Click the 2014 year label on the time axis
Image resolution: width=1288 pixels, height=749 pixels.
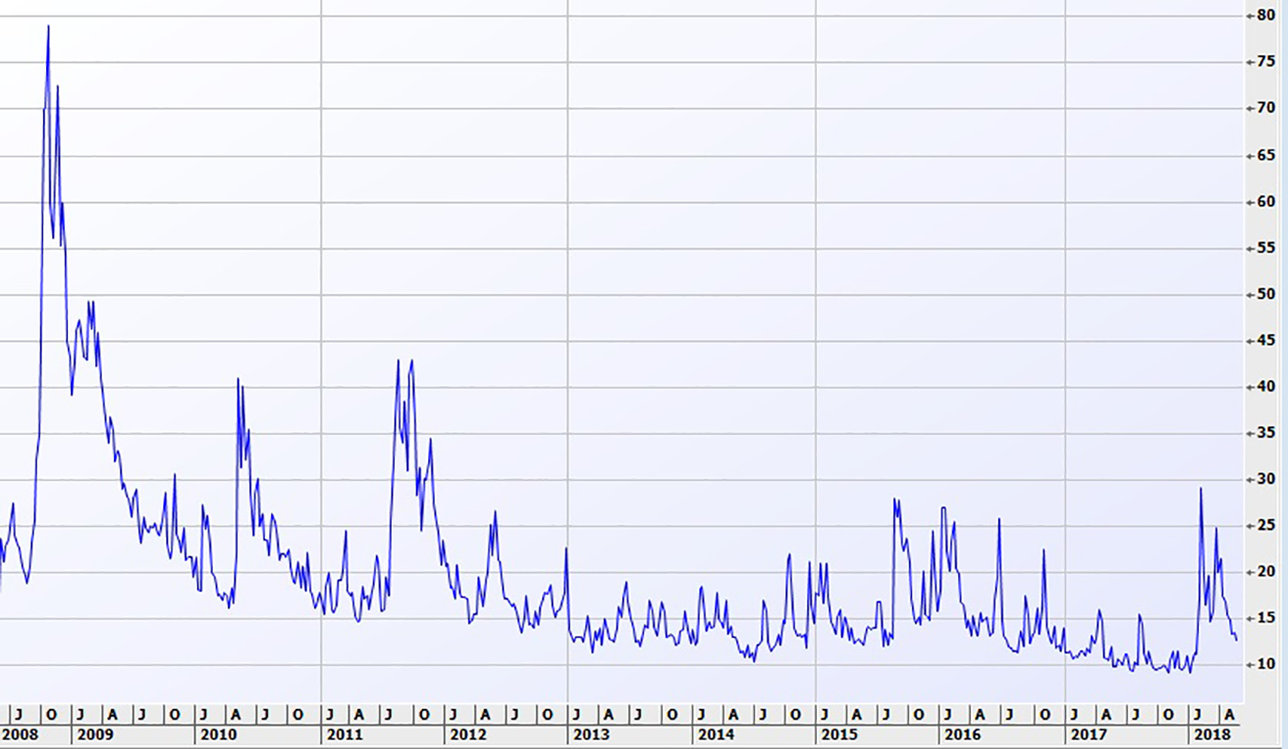[x=715, y=734]
